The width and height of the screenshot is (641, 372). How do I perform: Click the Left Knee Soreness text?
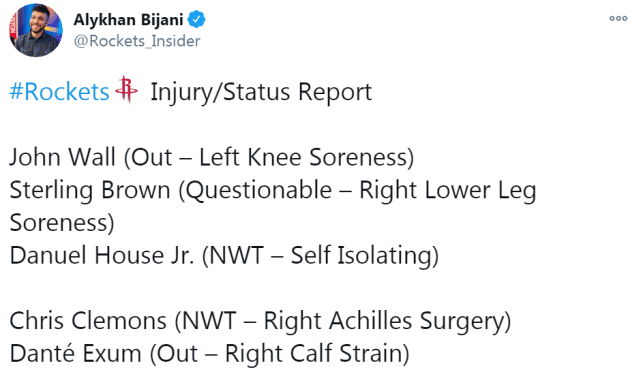tap(304, 157)
